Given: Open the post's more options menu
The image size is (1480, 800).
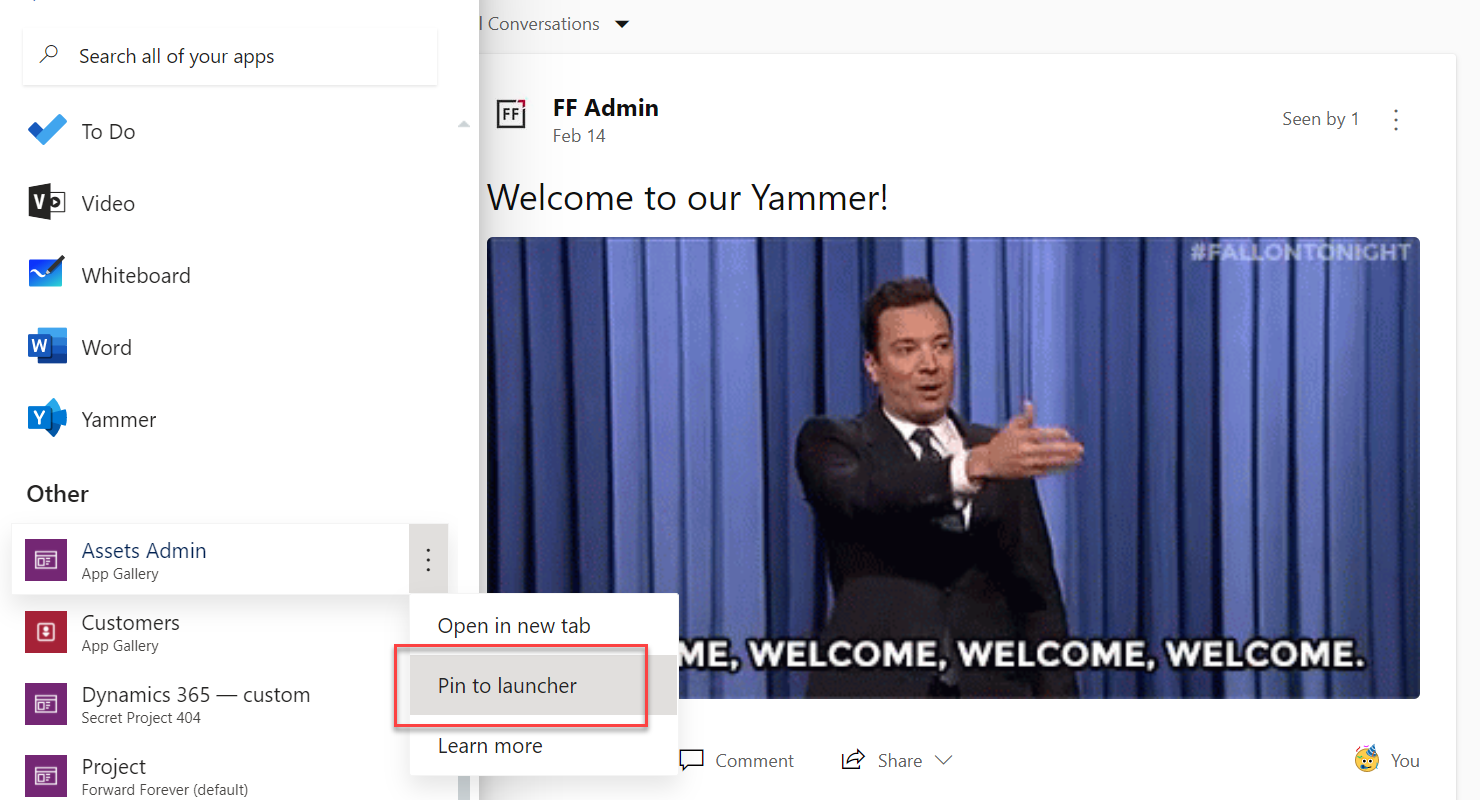Looking at the screenshot, I should click(1397, 120).
